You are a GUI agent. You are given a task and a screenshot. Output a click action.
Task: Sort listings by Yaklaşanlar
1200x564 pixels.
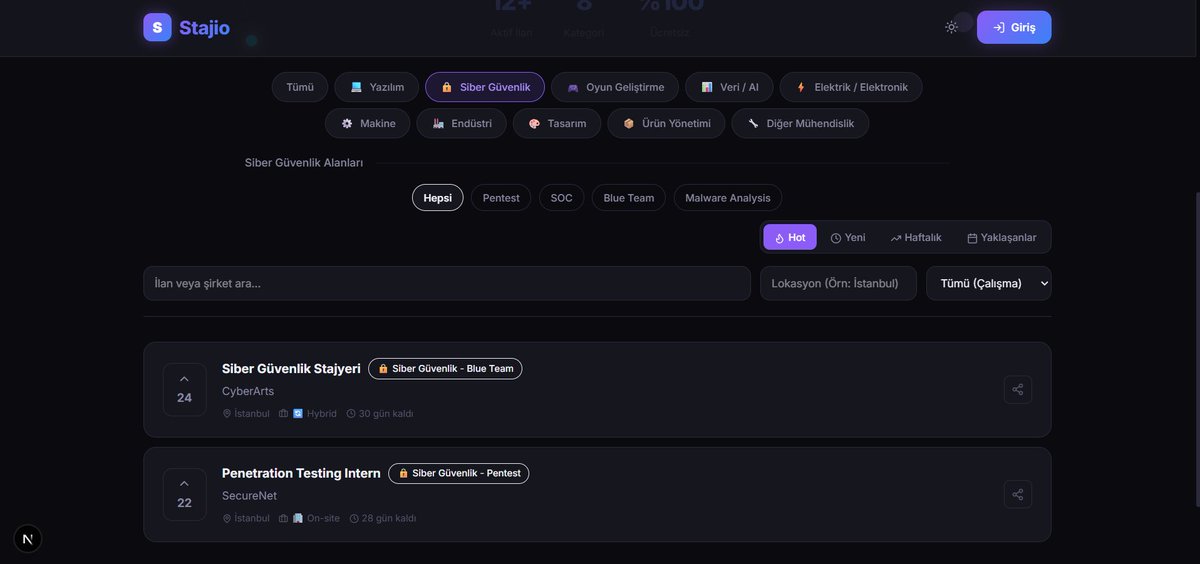coord(1002,237)
